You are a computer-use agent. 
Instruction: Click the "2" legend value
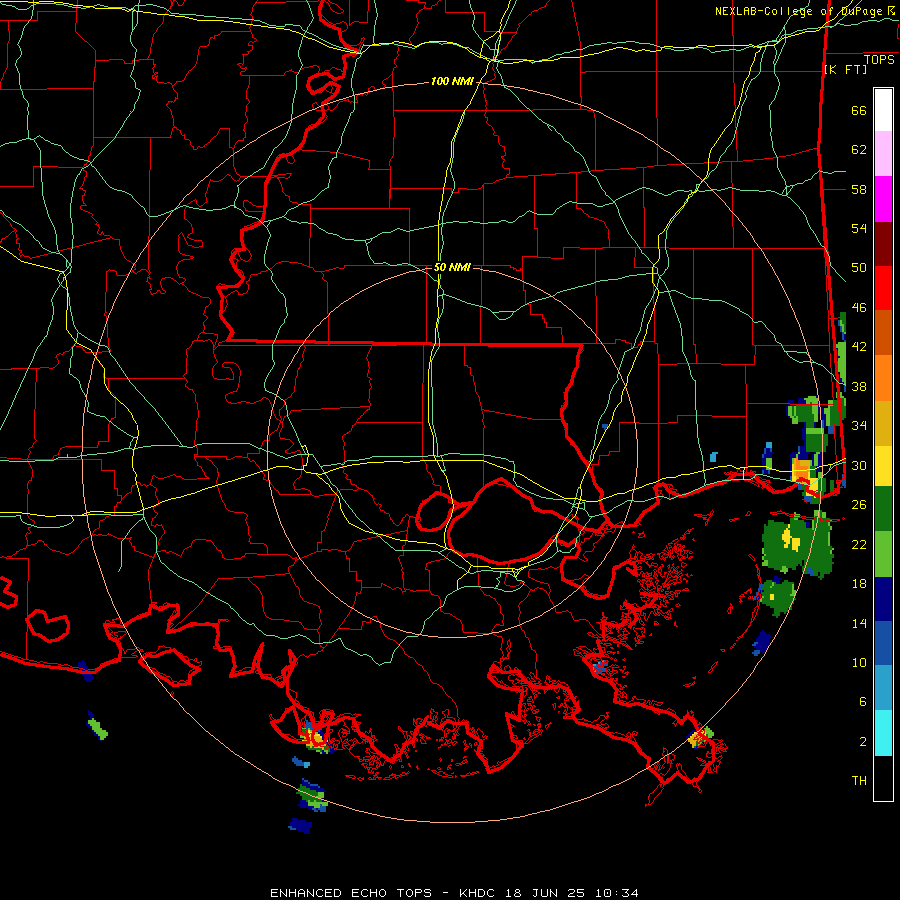(863, 742)
